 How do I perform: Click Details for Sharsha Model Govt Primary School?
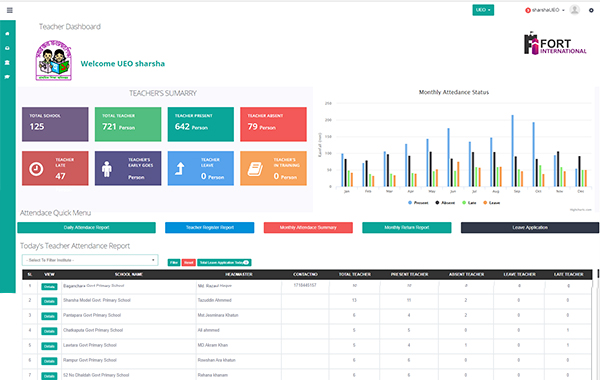49,302
